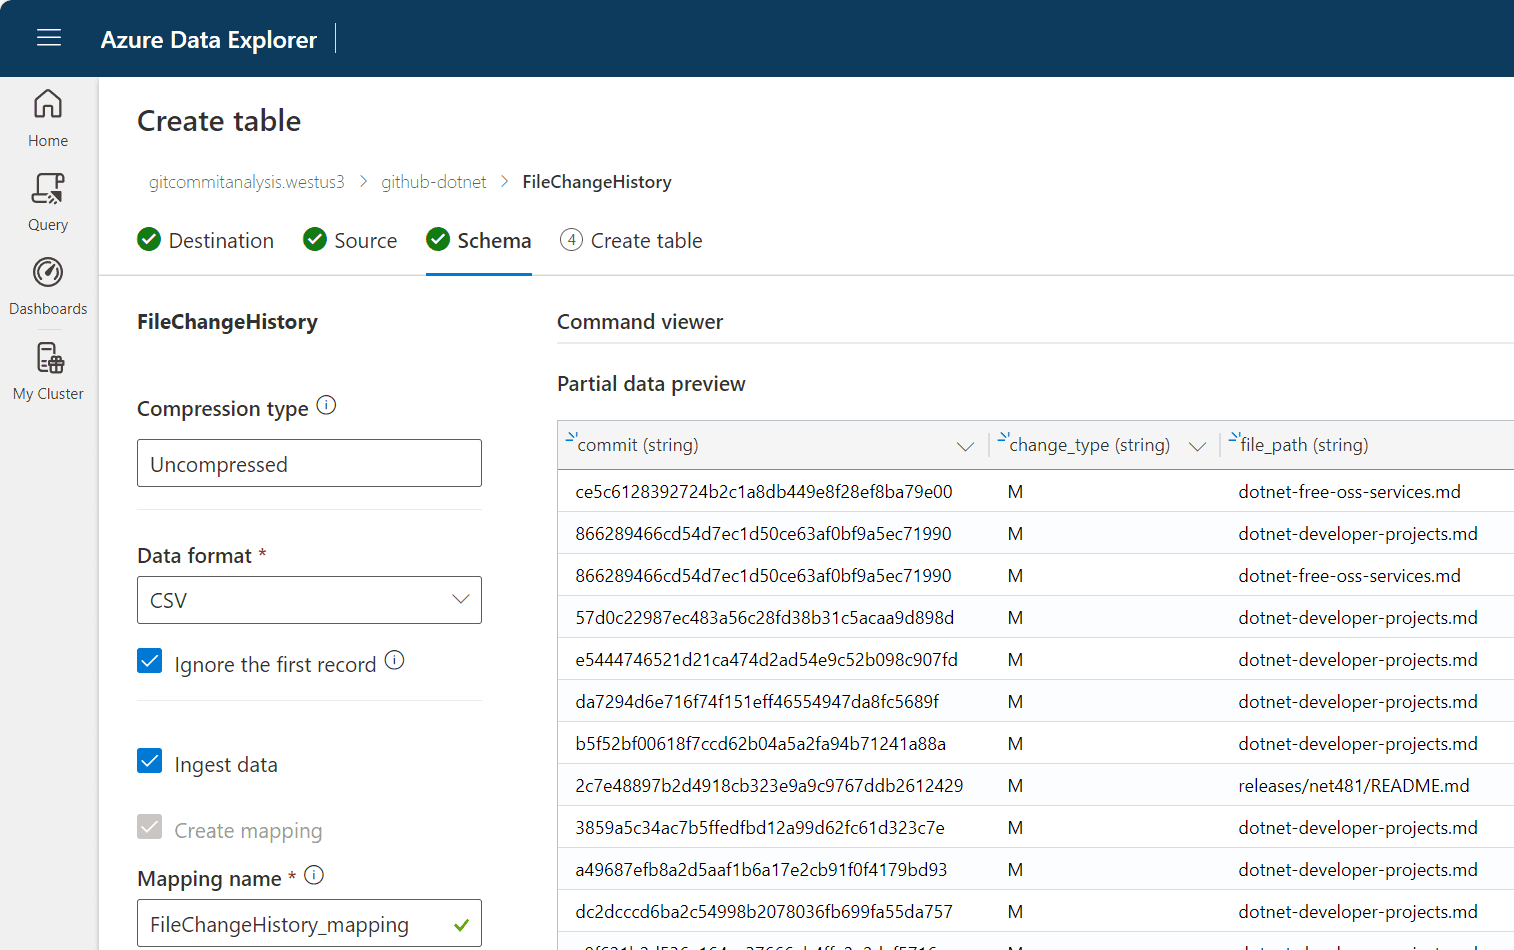Open My Cluster from sidebar
This screenshot has width=1514, height=950.
pyautogui.click(x=48, y=371)
